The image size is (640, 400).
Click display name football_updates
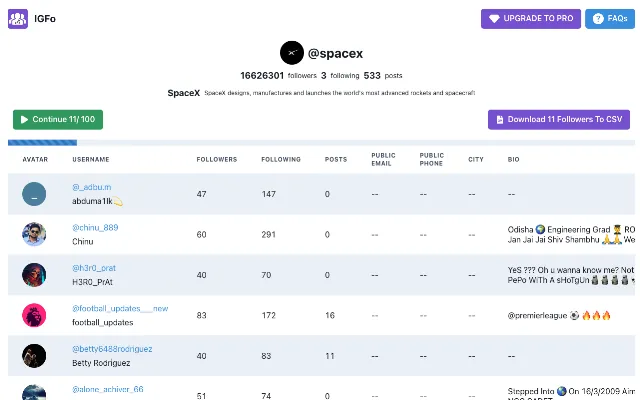coord(103,322)
